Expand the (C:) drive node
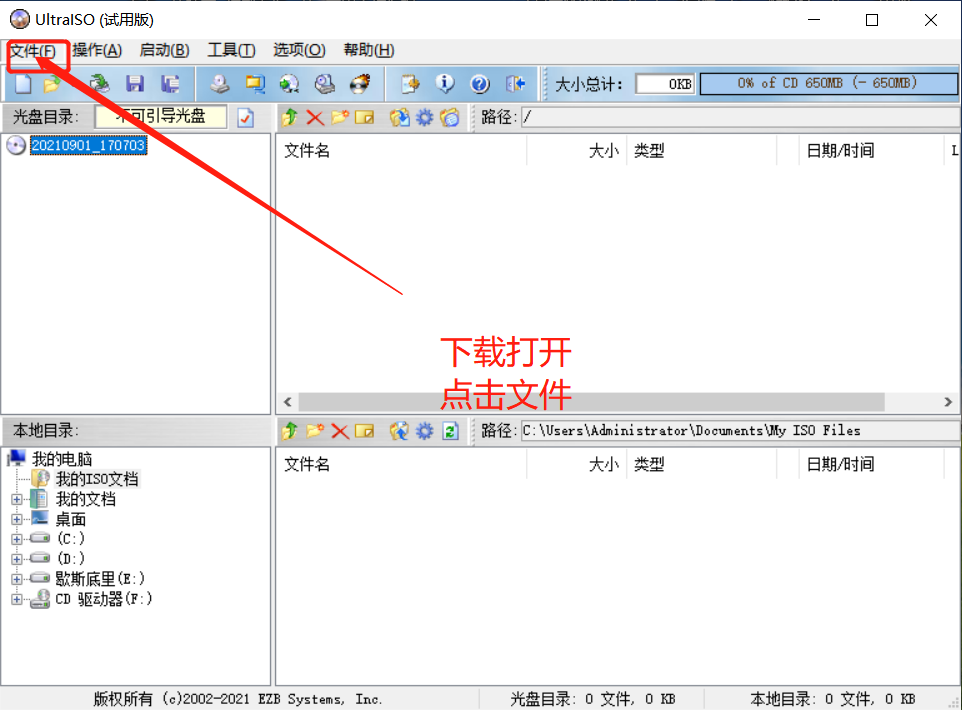The image size is (962, 710). (x=17, y=539)
